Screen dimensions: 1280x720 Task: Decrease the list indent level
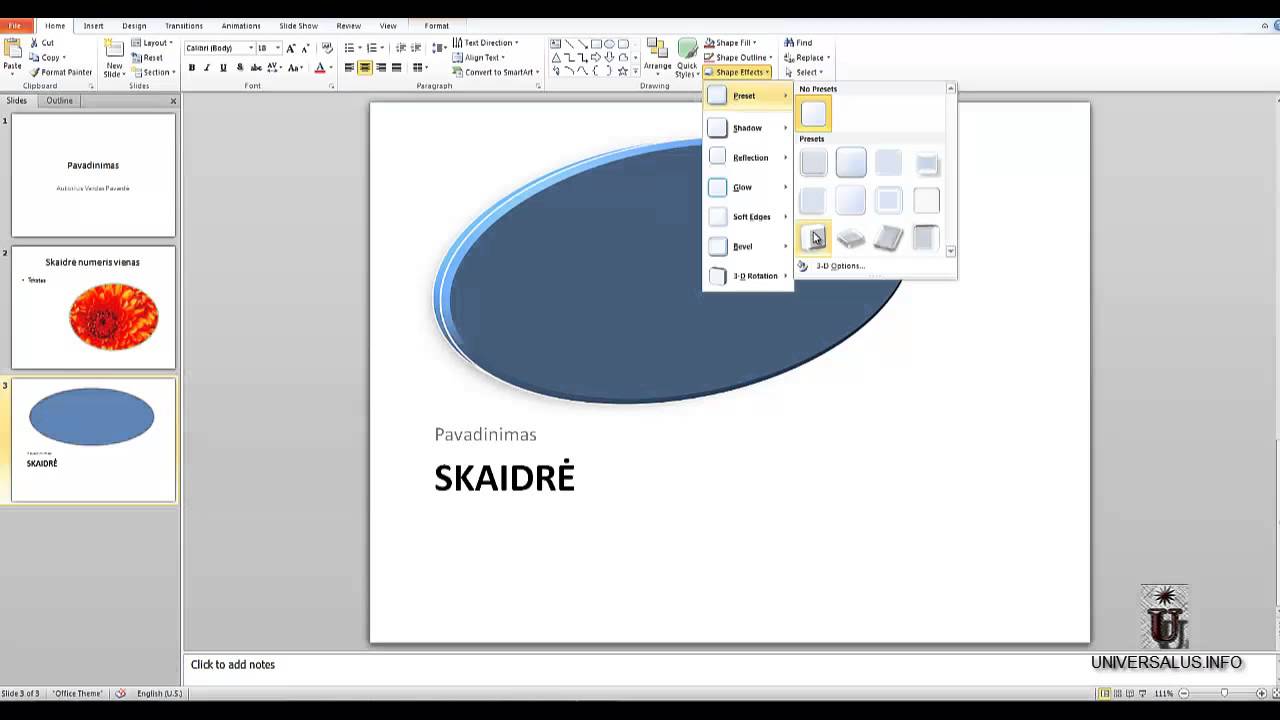pos(401,48)
